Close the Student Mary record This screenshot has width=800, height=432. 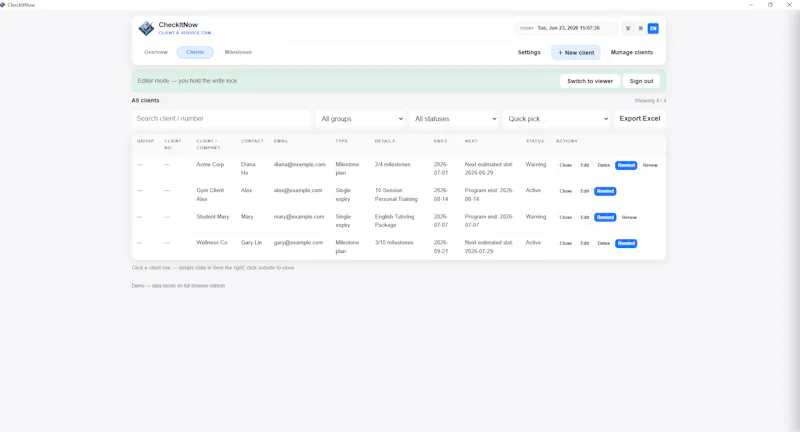pyautogui.click(x=565, y=217)
